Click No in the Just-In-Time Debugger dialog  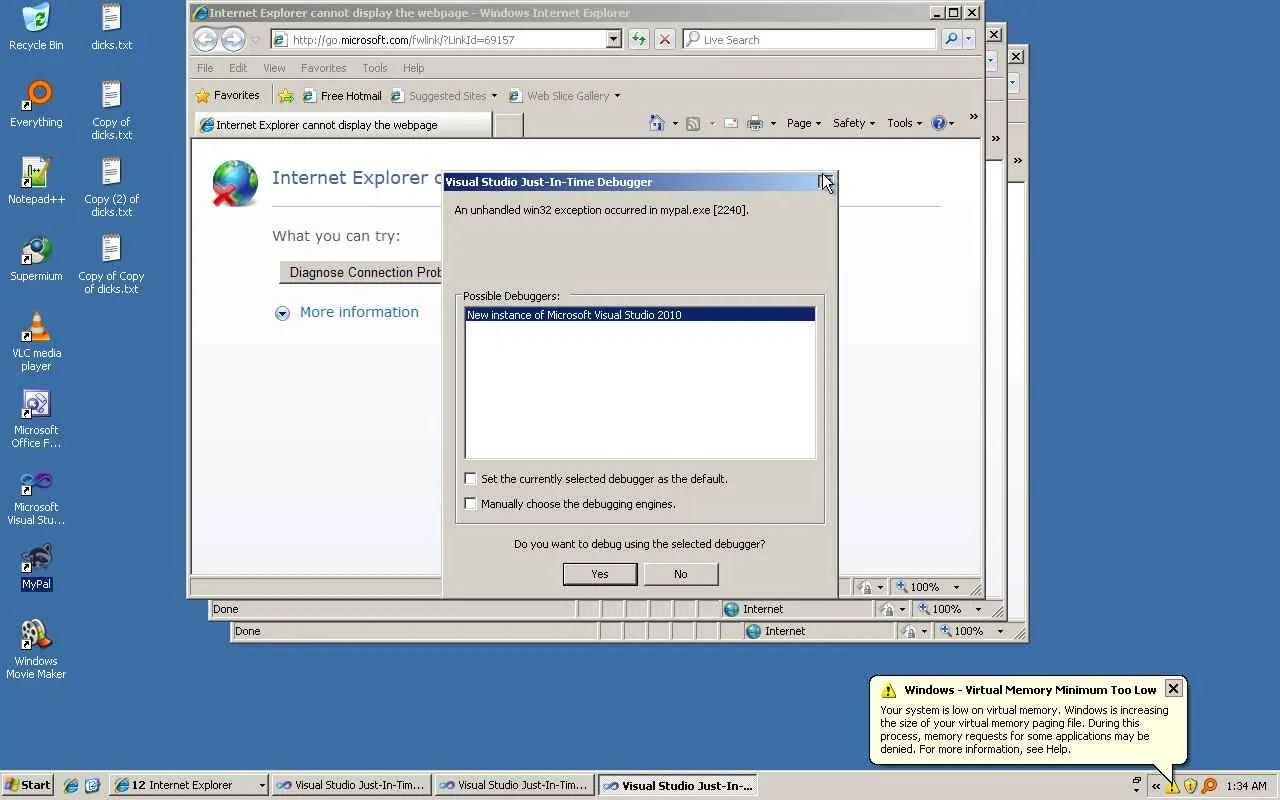tap(681, 574)
